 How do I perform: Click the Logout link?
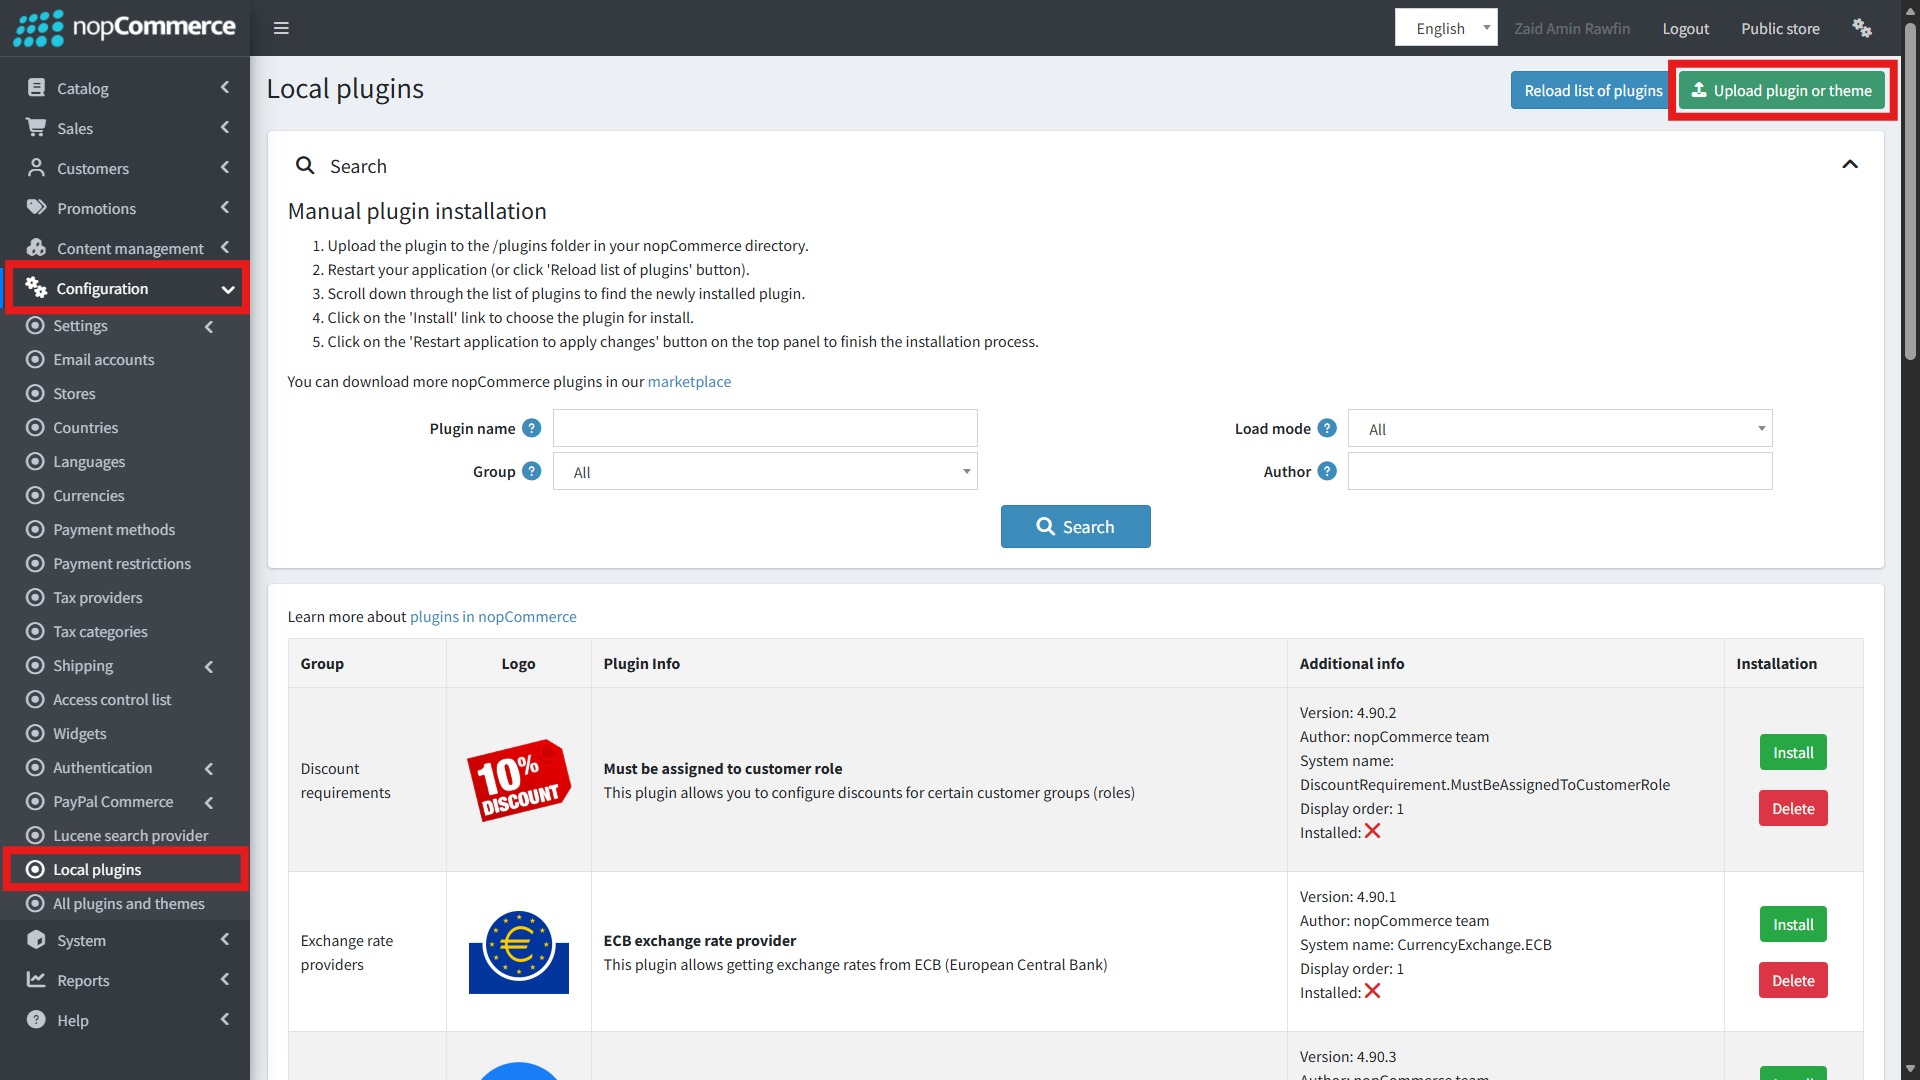tap(1685, 28)
